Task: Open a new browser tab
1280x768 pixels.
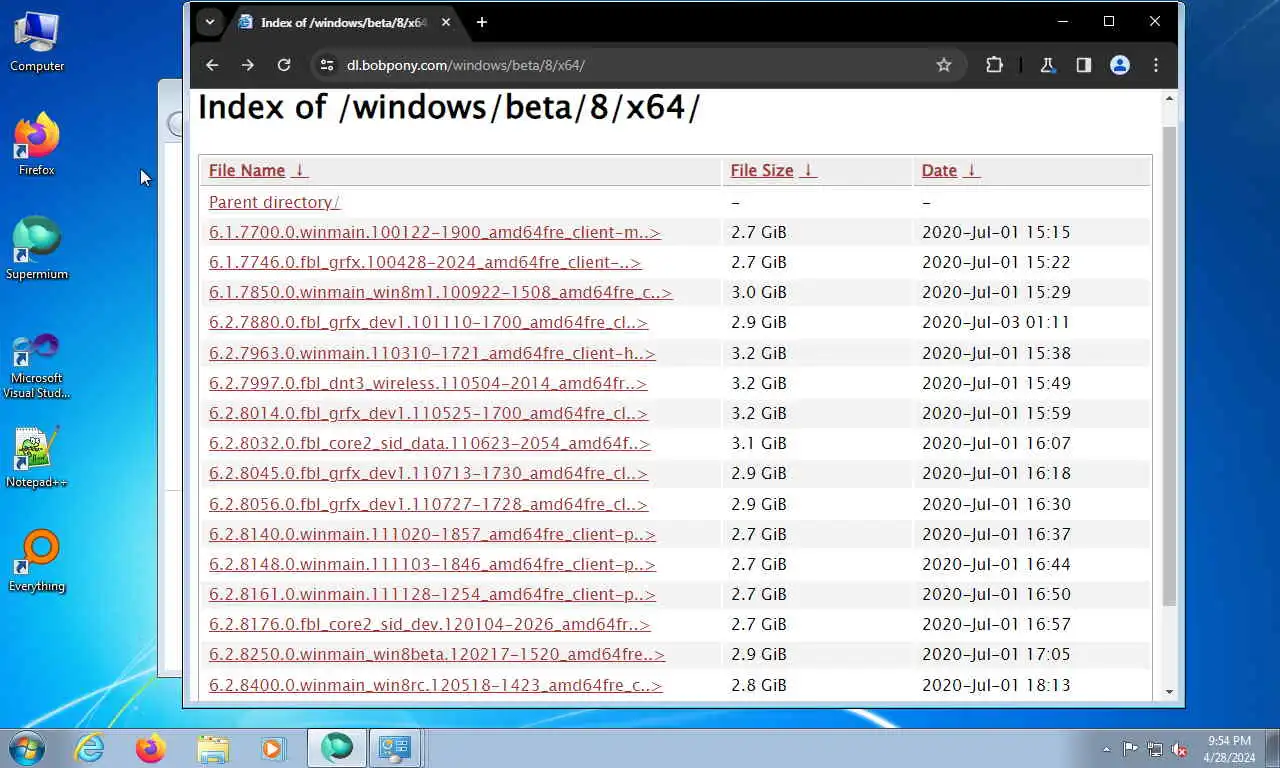Action: tap(482, 22)
